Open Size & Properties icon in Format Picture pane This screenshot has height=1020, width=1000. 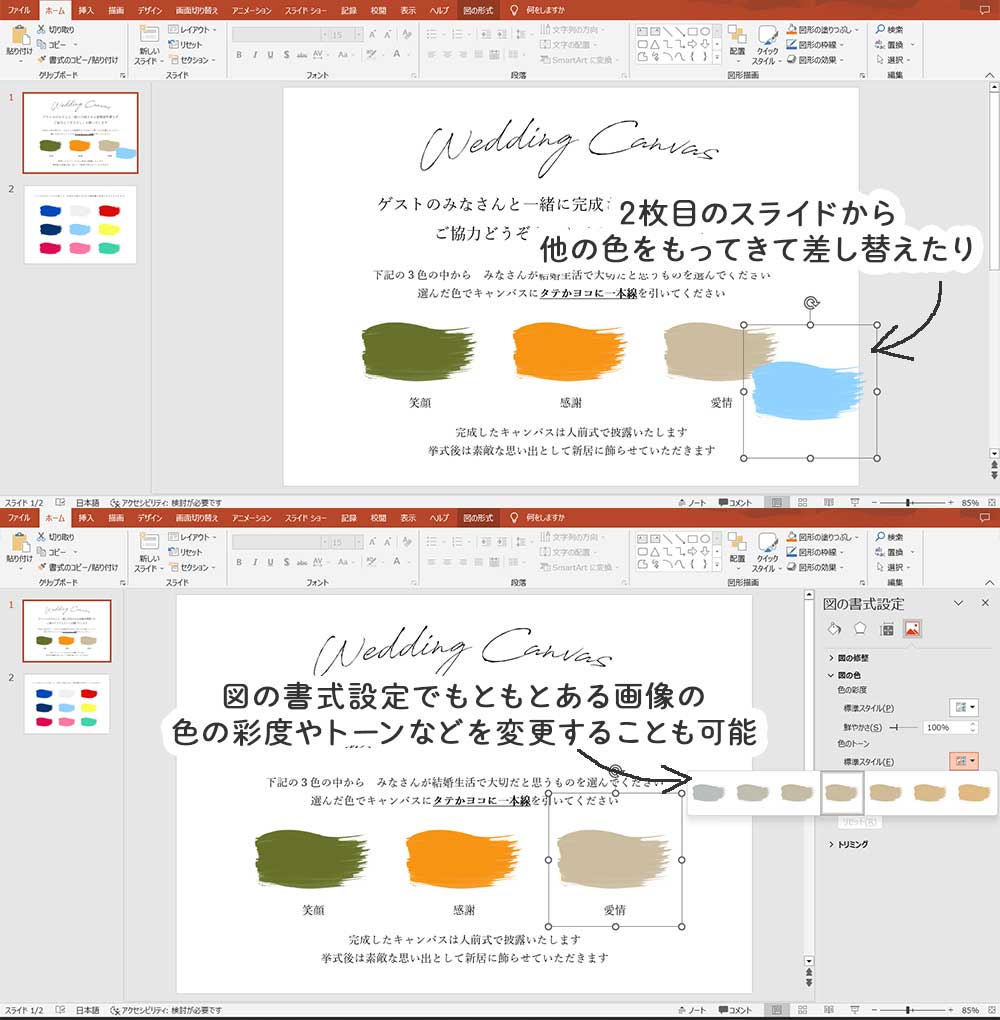click(886, 629)
